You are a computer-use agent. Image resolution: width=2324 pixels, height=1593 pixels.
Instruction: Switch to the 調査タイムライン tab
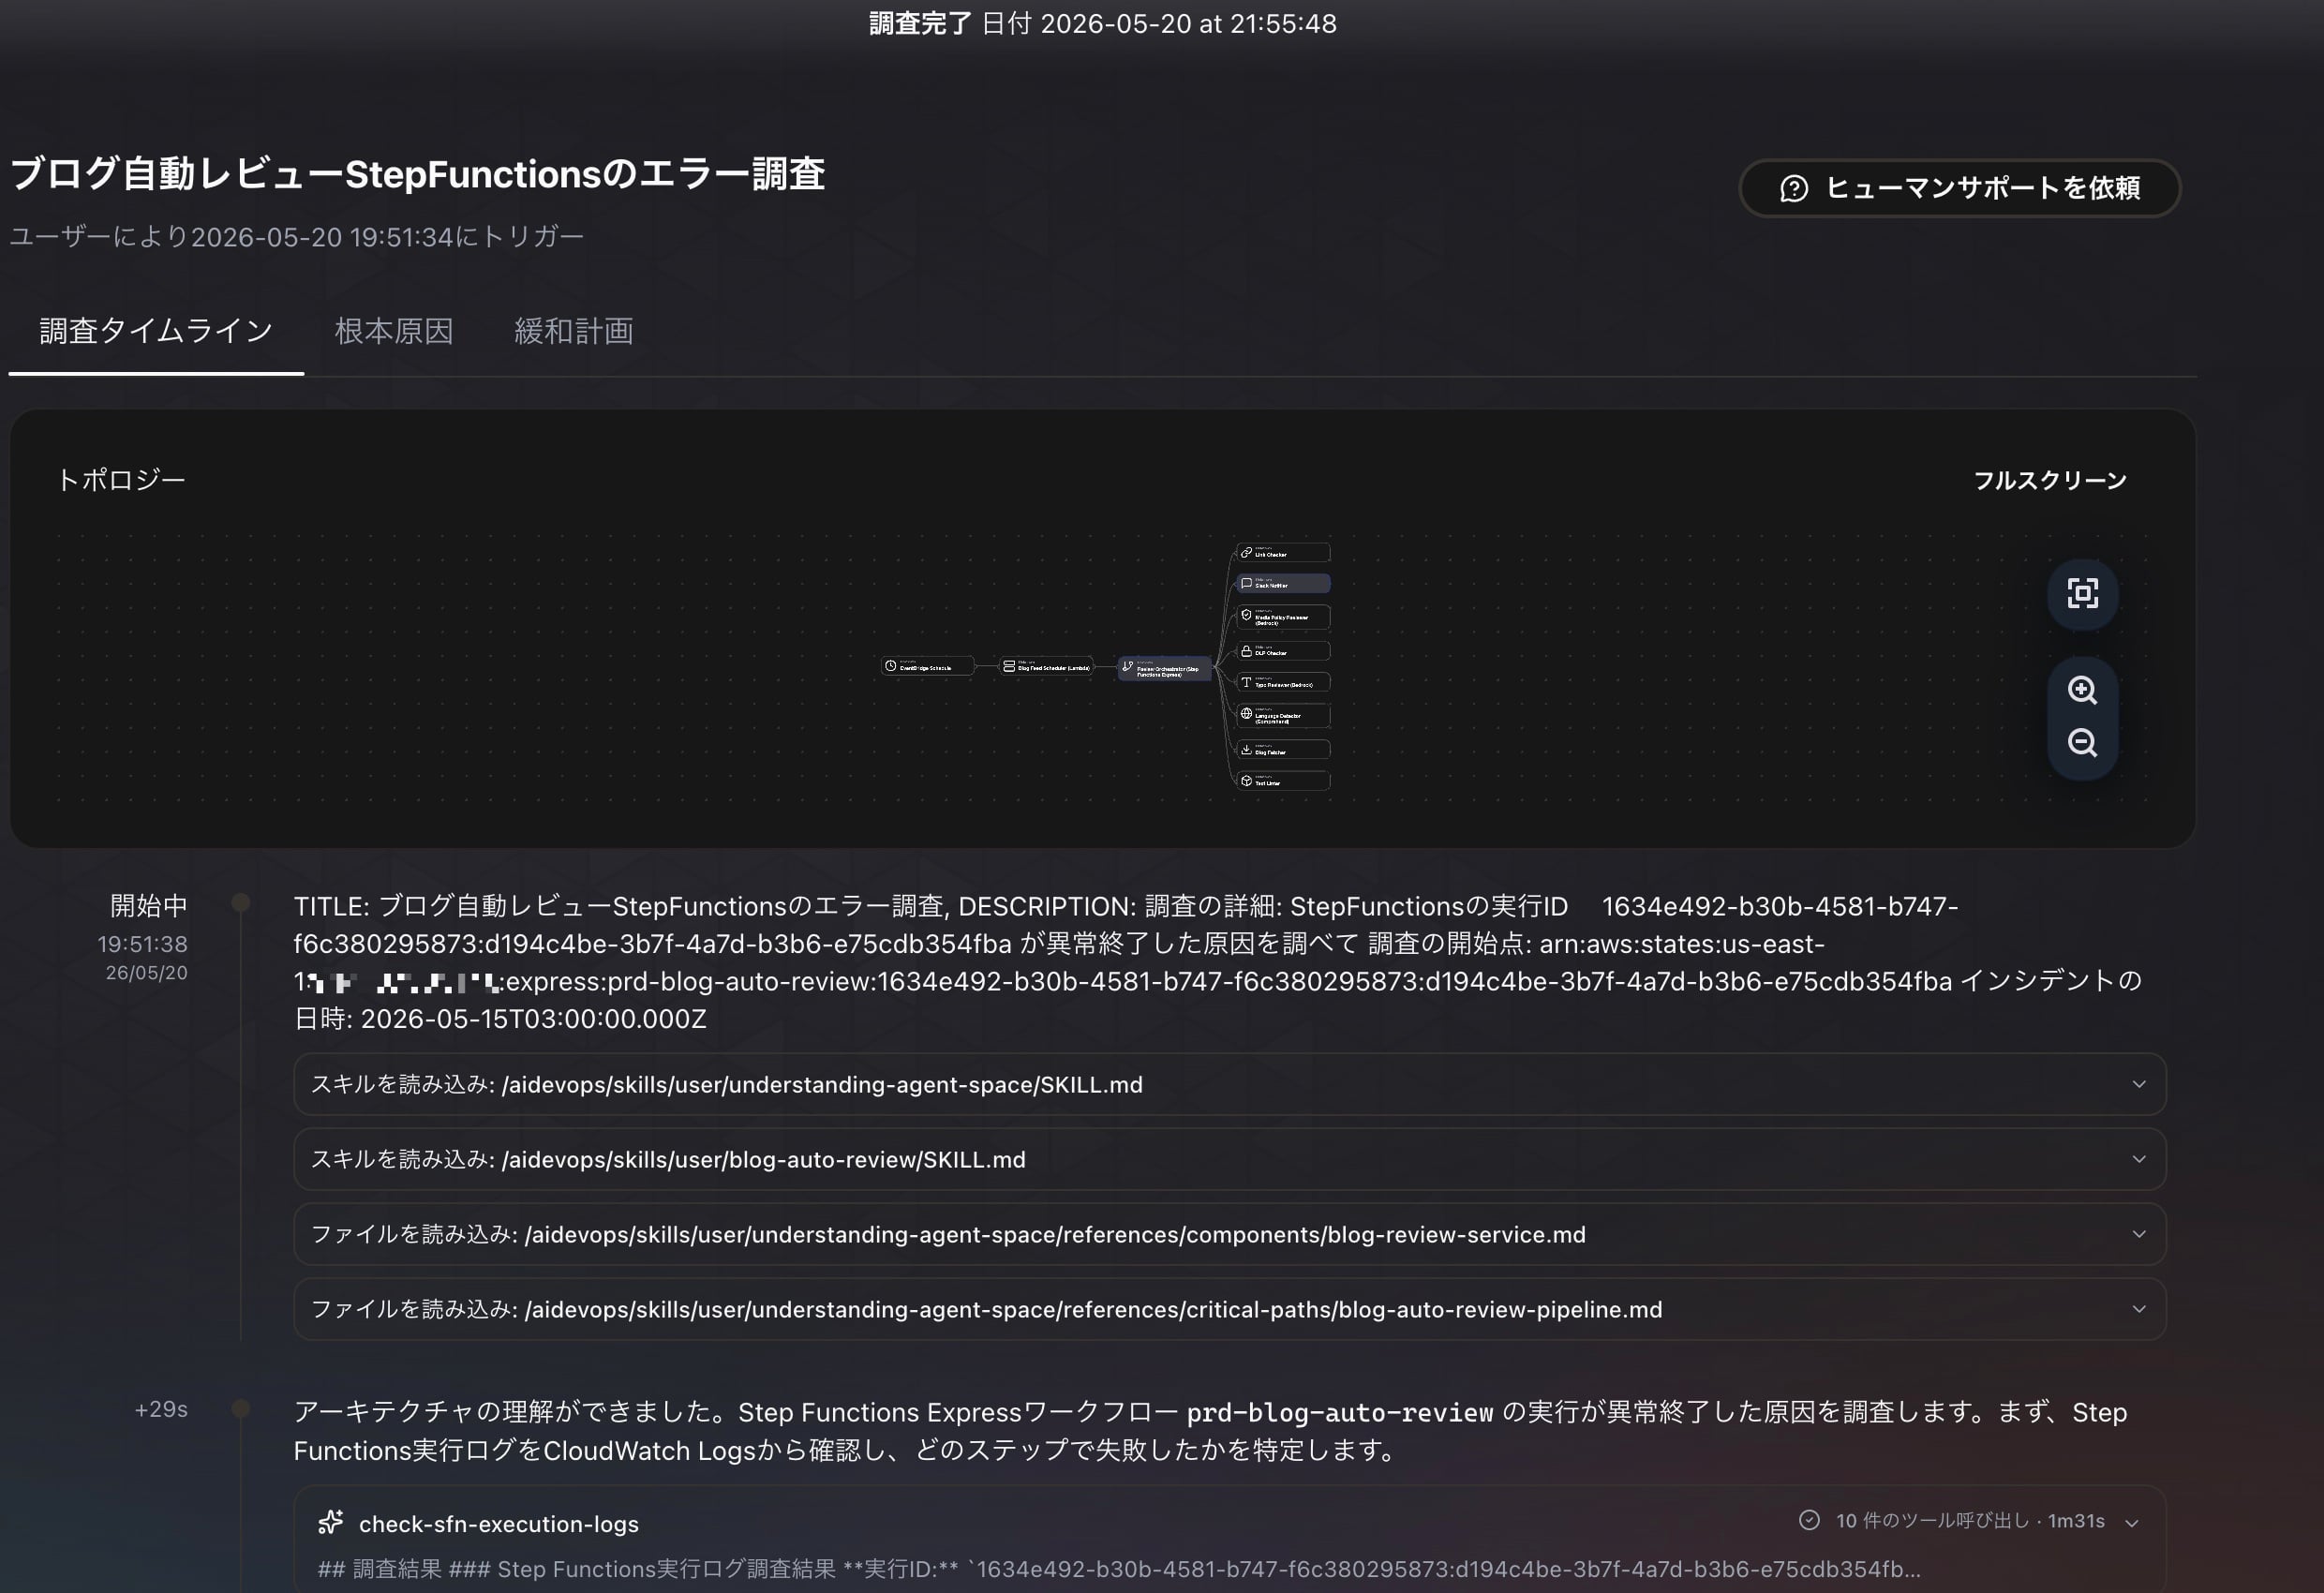click(156, 331)
